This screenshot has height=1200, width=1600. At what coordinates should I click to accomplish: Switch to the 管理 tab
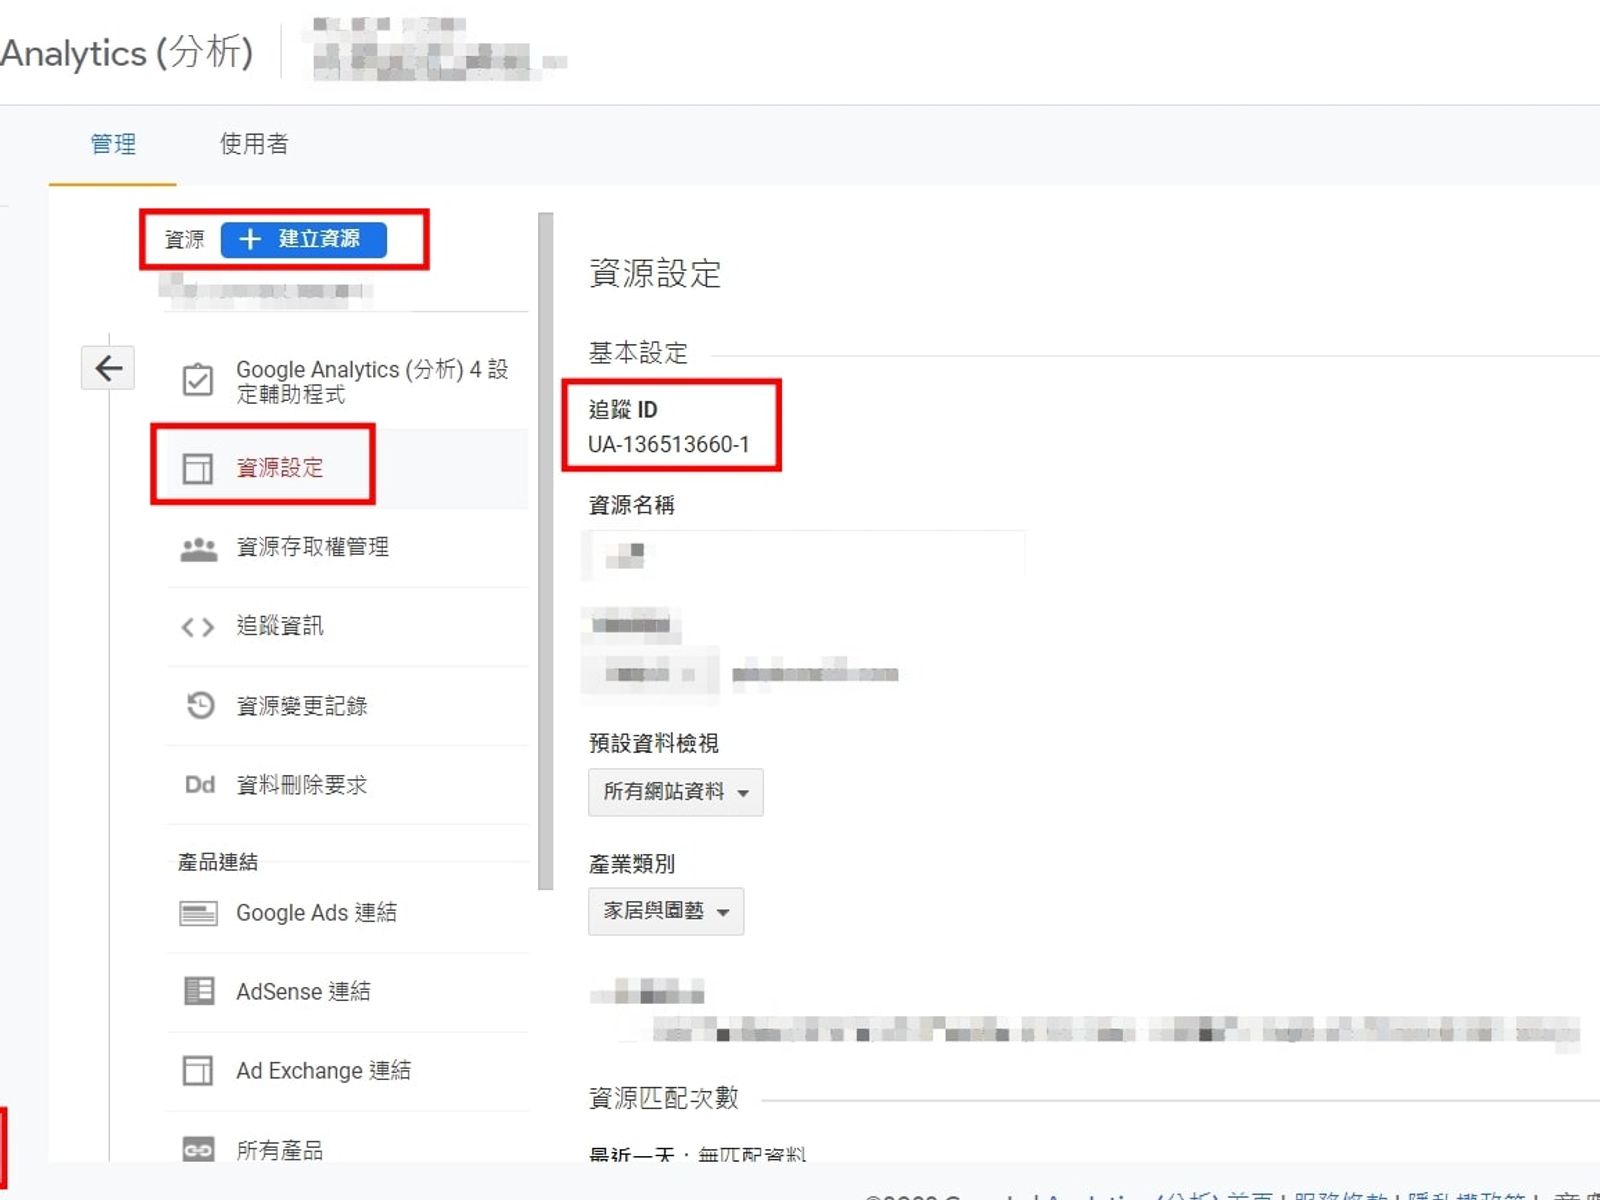[113, 144]
